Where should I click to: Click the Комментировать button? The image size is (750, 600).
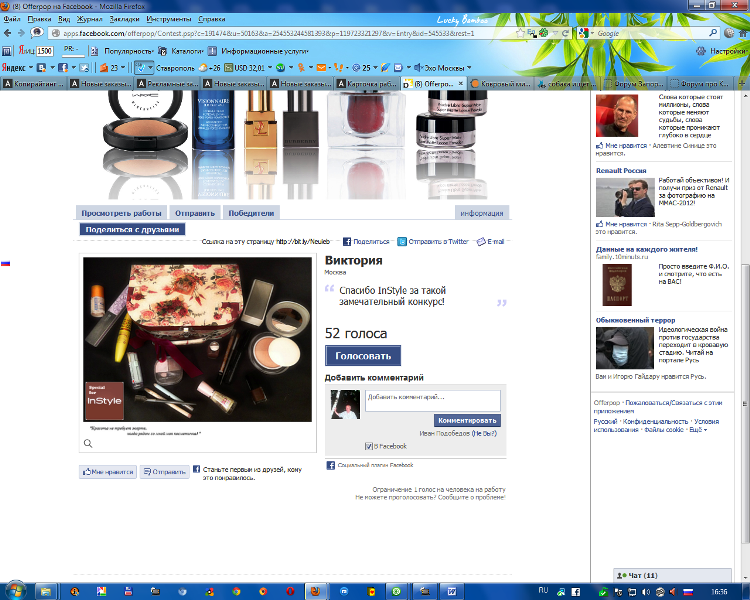click(x=467, y=420)
